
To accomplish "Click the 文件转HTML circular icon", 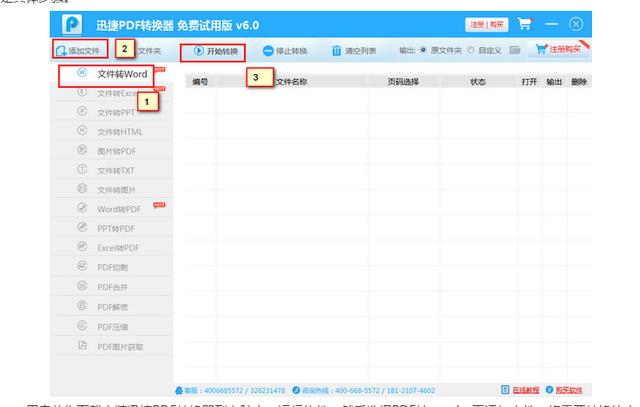I will click(x=82, y=130).
